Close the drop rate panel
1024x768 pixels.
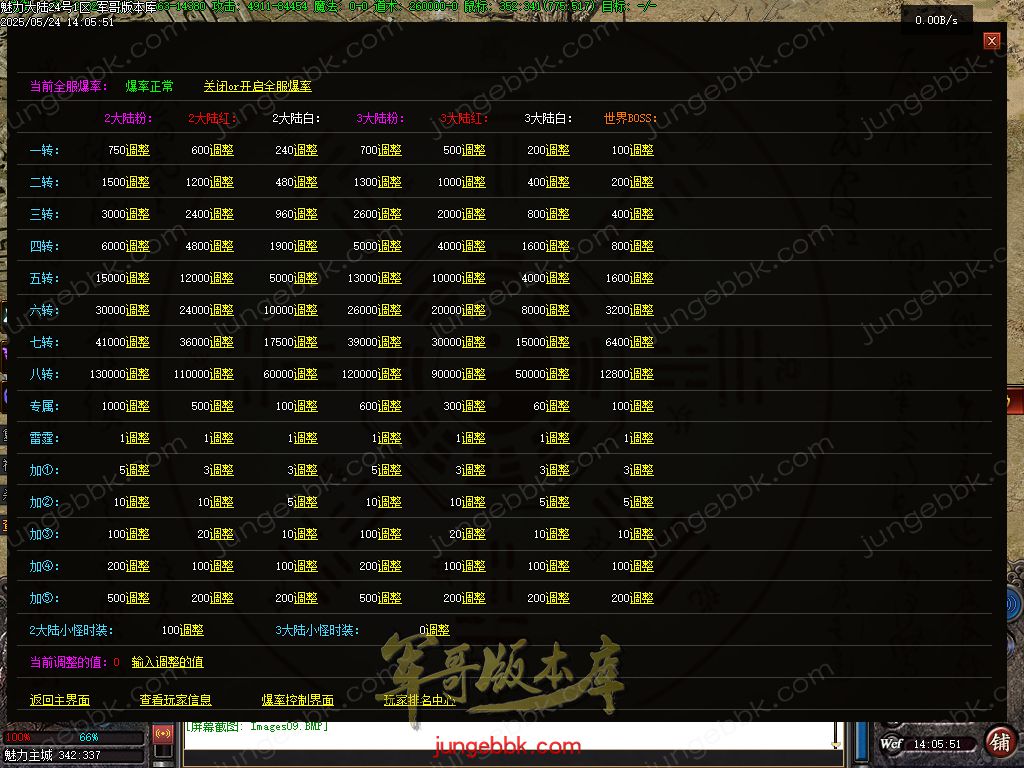(x=991, y=41)
